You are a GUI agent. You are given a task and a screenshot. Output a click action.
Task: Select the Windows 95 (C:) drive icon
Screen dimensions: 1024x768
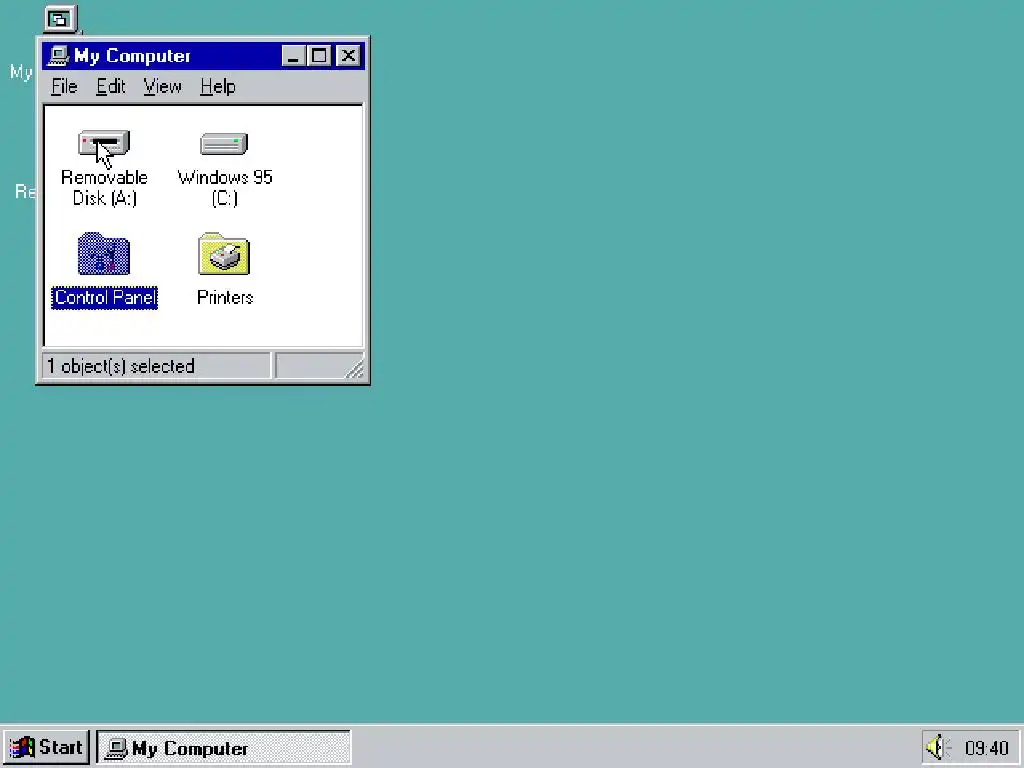[224, 144]
